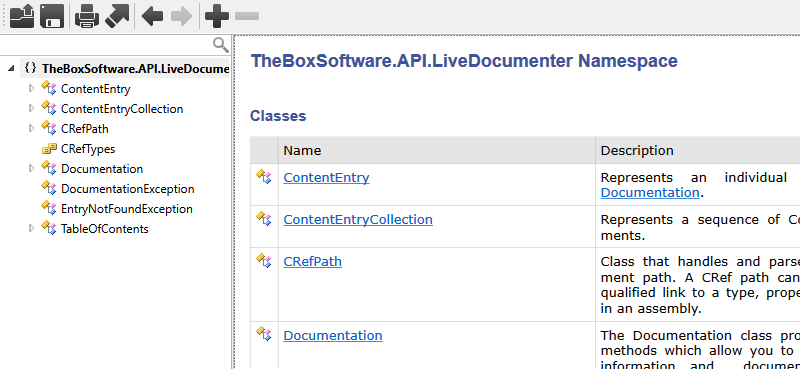Image resolution: width=800 pixels, height=369 pixels.
Task: Click the plus Add toolbar icon
Action: [216, 16]
